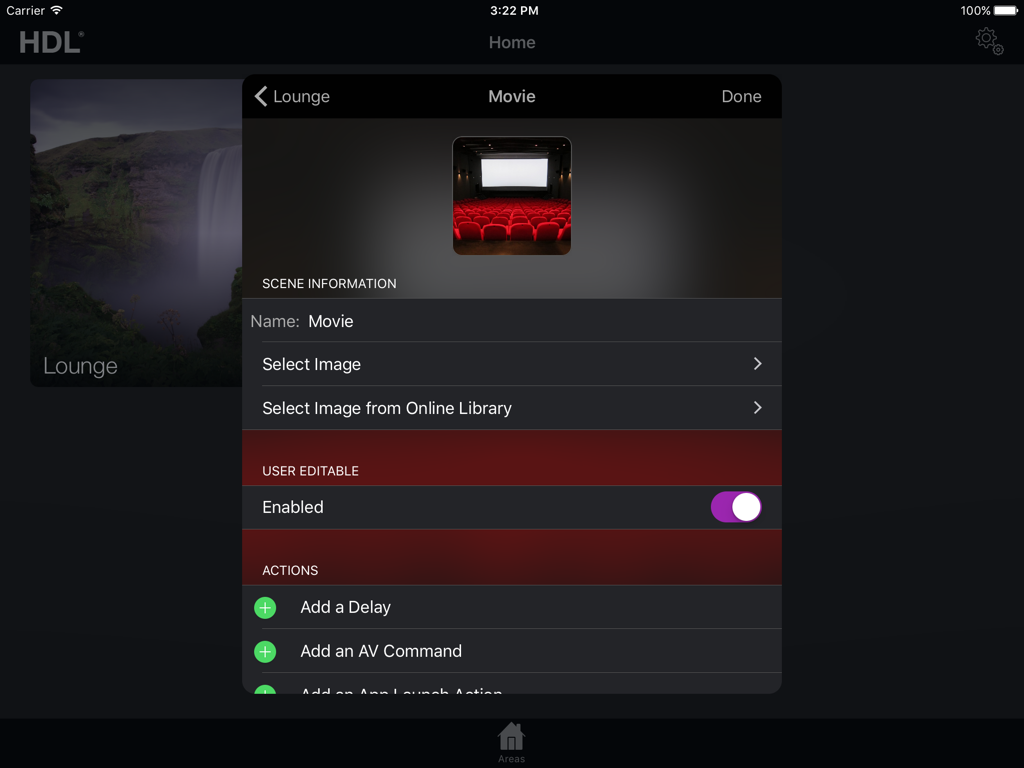Image resolution: width=1024 pixels, height=768 pixels.
Task: Tap the Wi-Fi status icon
Action: click(x=57, y=10)
